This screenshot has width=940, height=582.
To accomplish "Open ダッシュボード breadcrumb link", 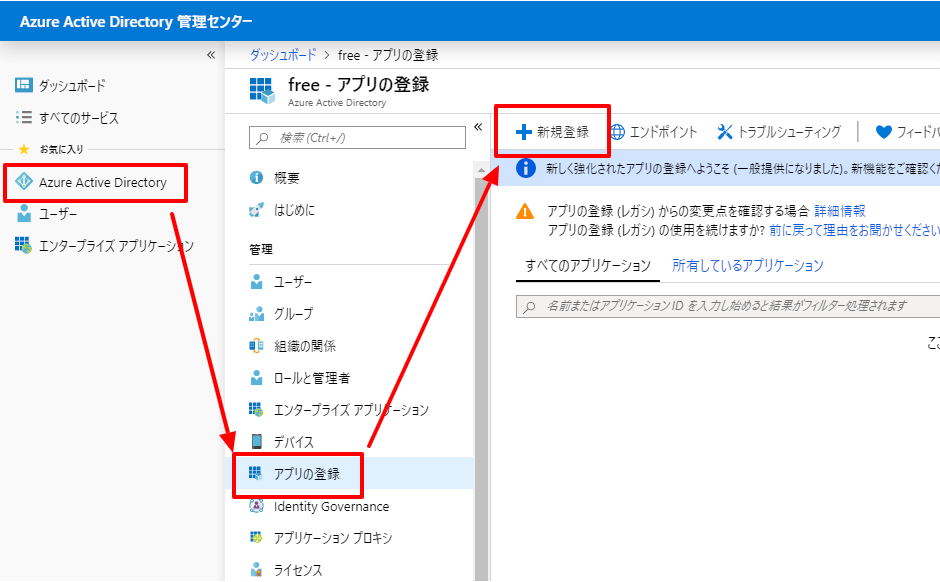I will [x=283, y=55].
